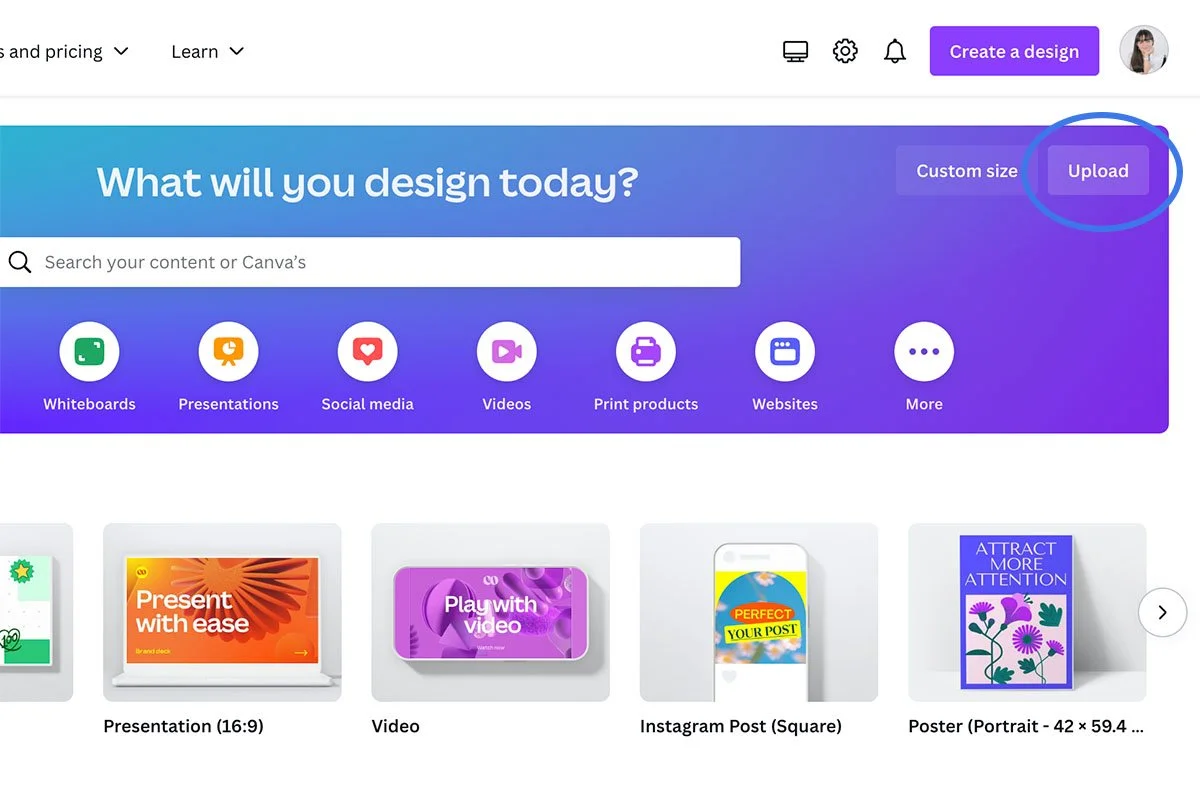Click the Create a design button
The height and width of the screenshot is (800, 1200).
tap(1014, 51)
